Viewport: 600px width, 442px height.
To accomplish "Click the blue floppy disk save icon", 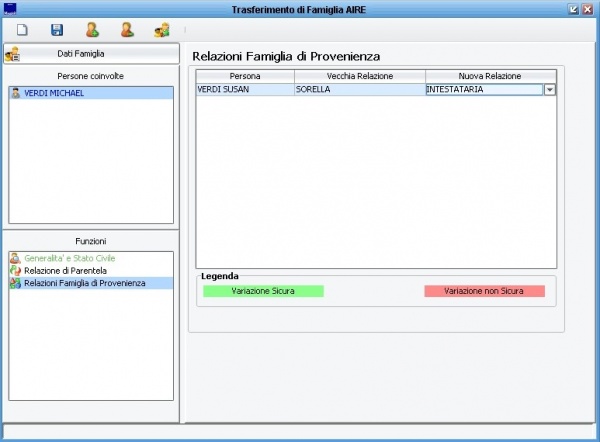I will coord(57,30).
